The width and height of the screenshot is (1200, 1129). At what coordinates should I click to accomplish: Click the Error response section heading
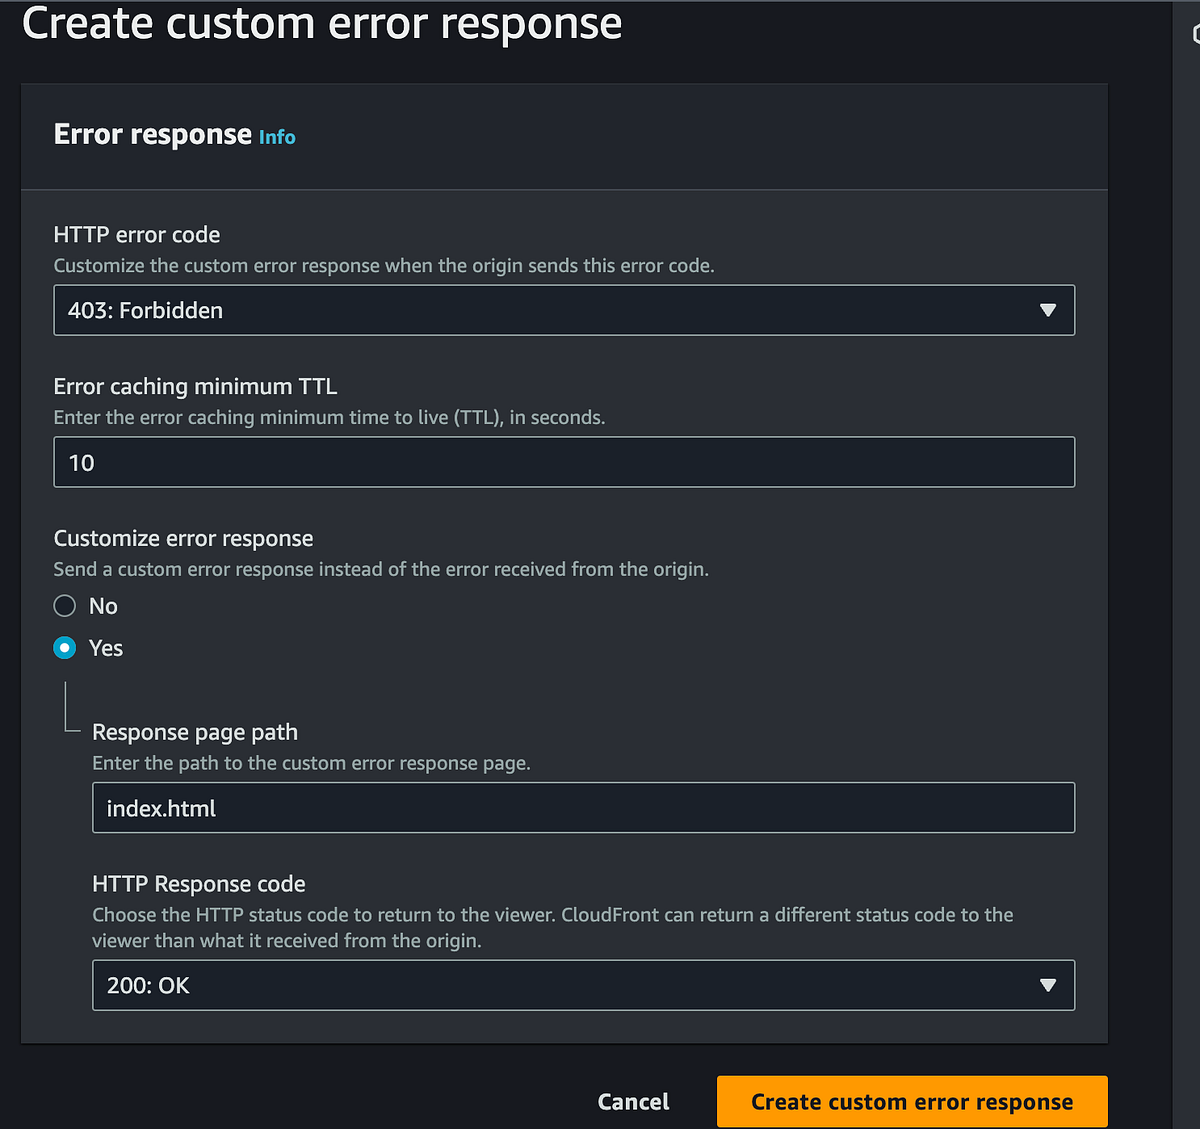(x=152, y=134)
